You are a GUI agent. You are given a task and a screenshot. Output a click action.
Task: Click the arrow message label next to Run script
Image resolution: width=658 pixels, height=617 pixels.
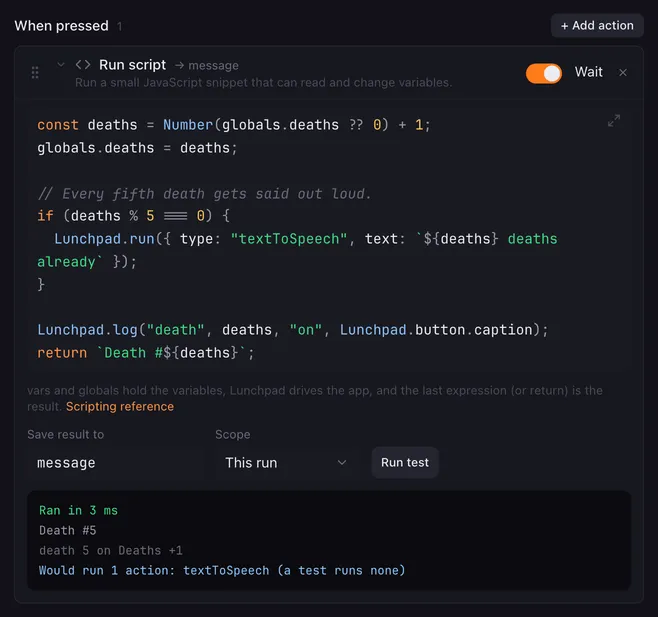tap(207, 65)
